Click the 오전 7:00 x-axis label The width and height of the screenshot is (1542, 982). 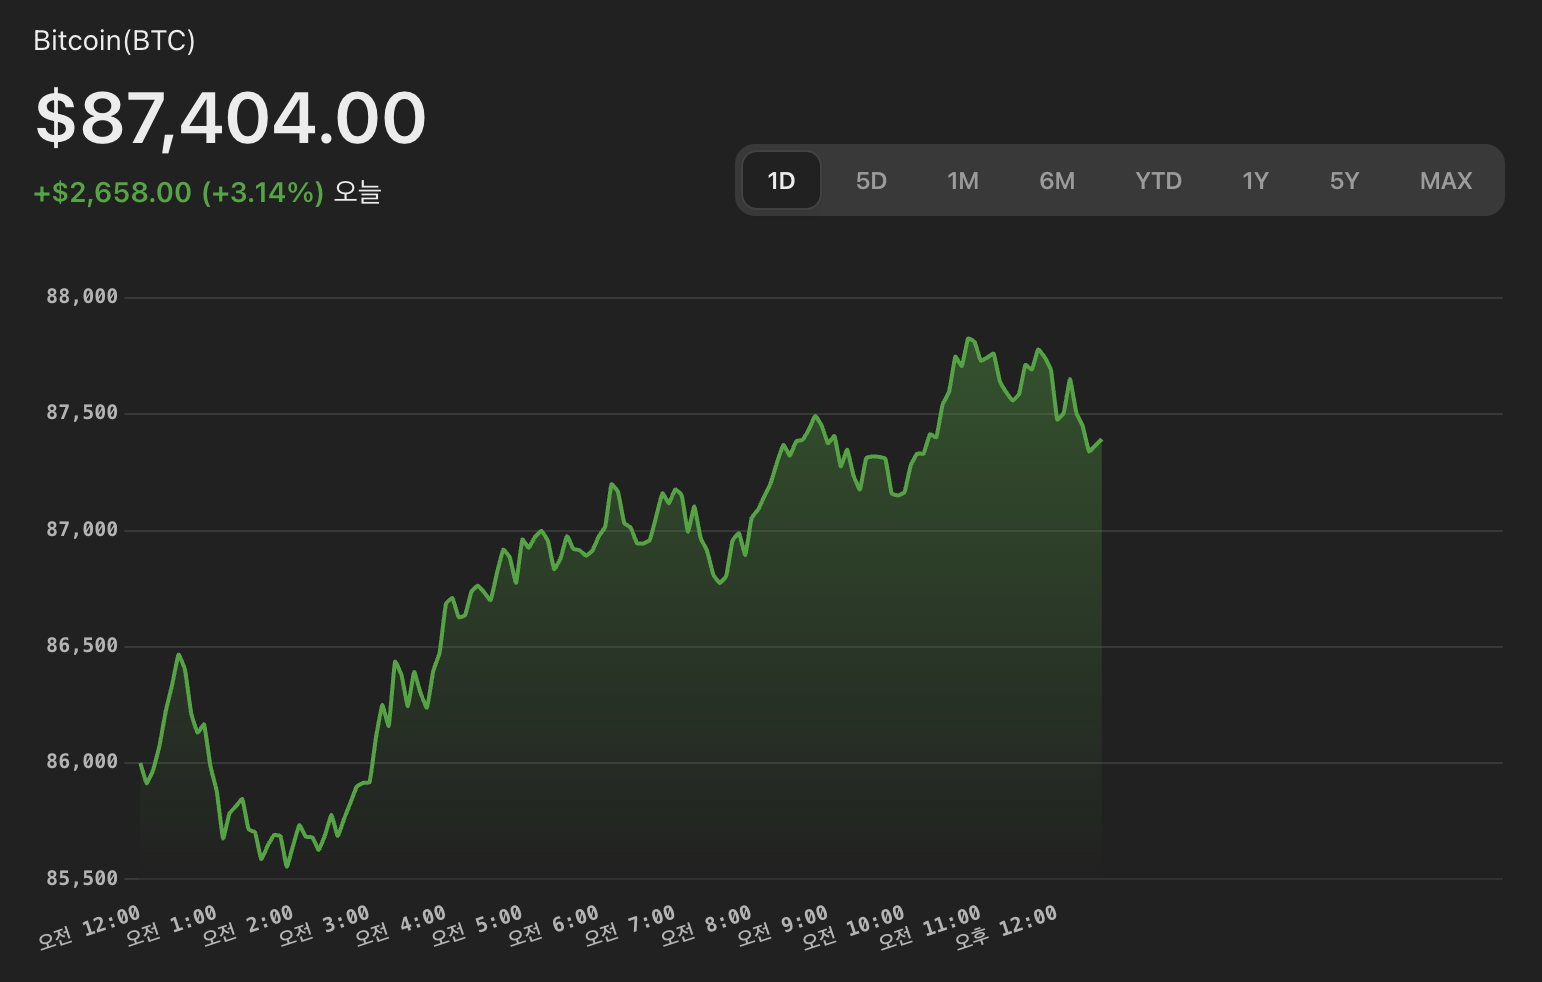pos(630,927)
